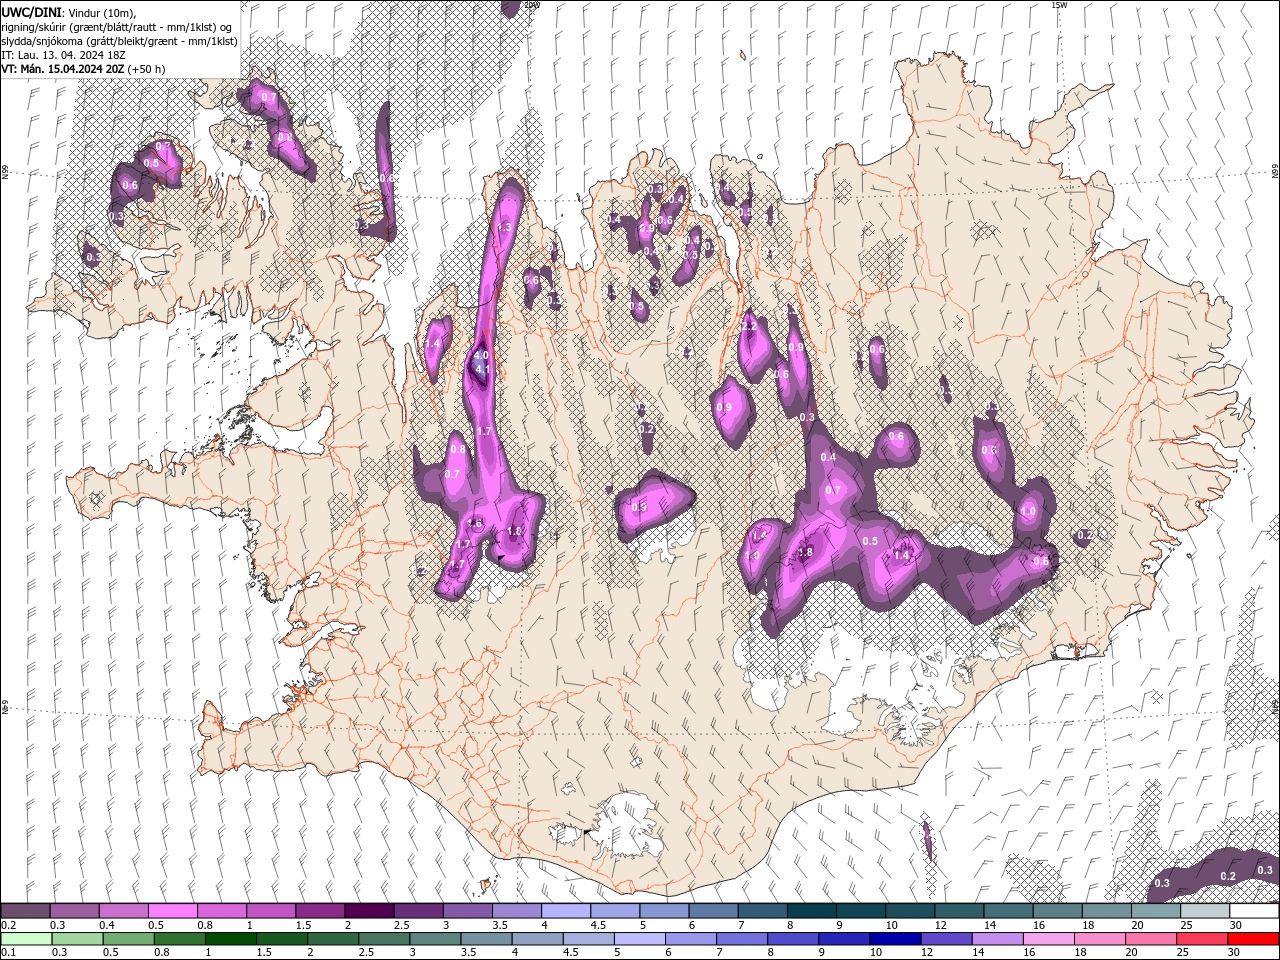Pick the medium green legend swatch labeled 0.8
1280x960 pixels.
[x=180, y=939]
